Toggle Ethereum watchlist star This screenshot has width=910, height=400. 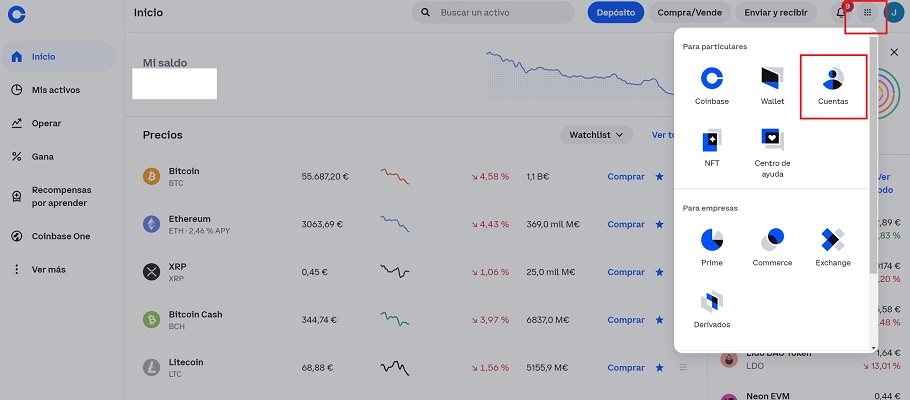tap(659, 224)
